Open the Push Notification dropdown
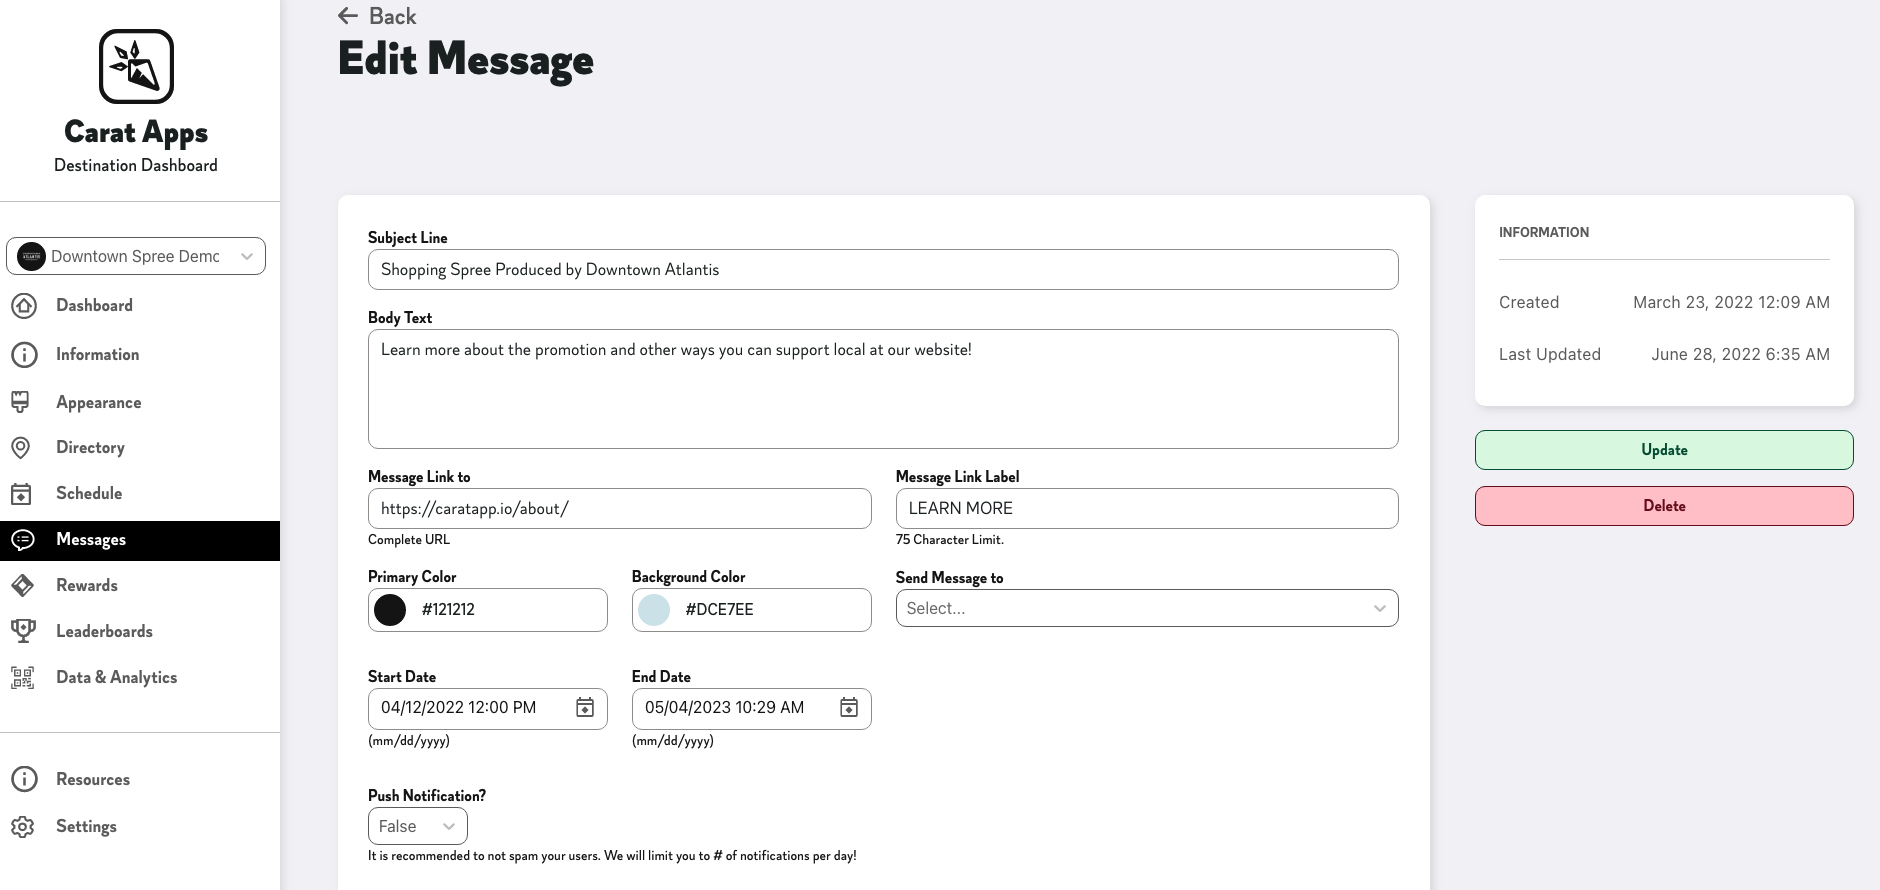 tap(417, 827)
